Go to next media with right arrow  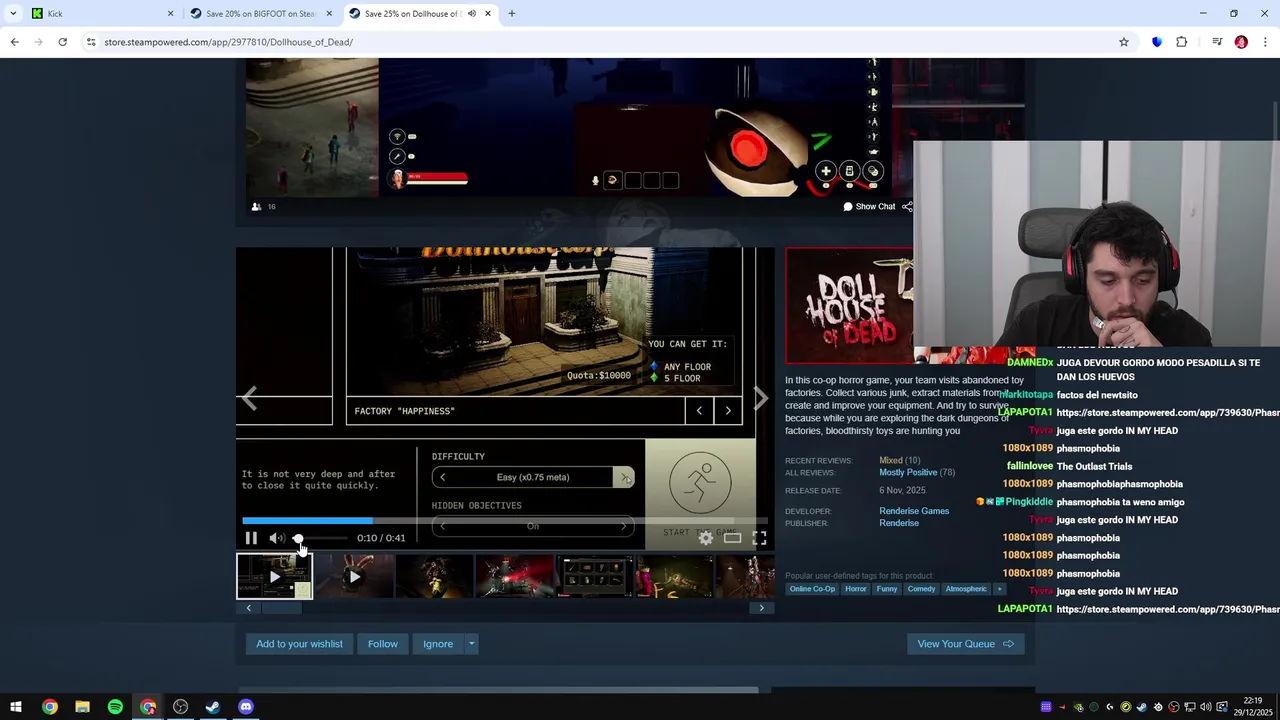tap(761, 399)
